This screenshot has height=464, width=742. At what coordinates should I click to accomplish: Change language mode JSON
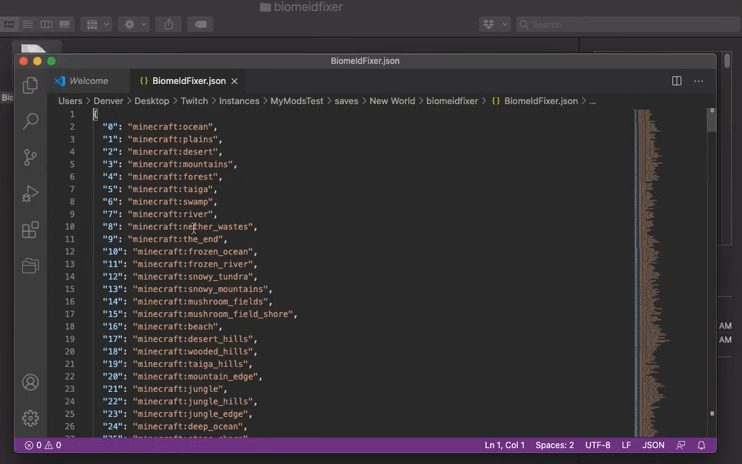(x=653, y=445)
